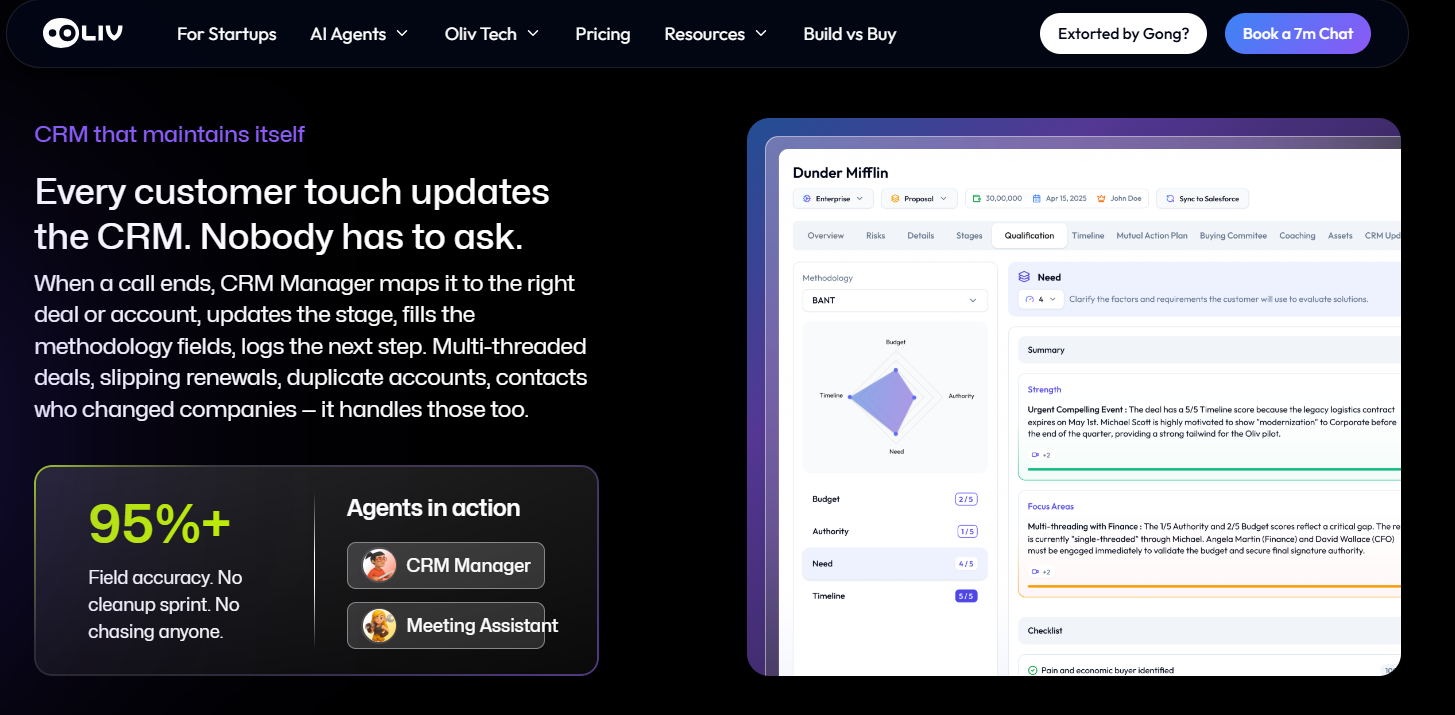Switch to the Timeline tab in deal tabs
Viewport: 1455px width, 715px height.
pos(1088,236)
